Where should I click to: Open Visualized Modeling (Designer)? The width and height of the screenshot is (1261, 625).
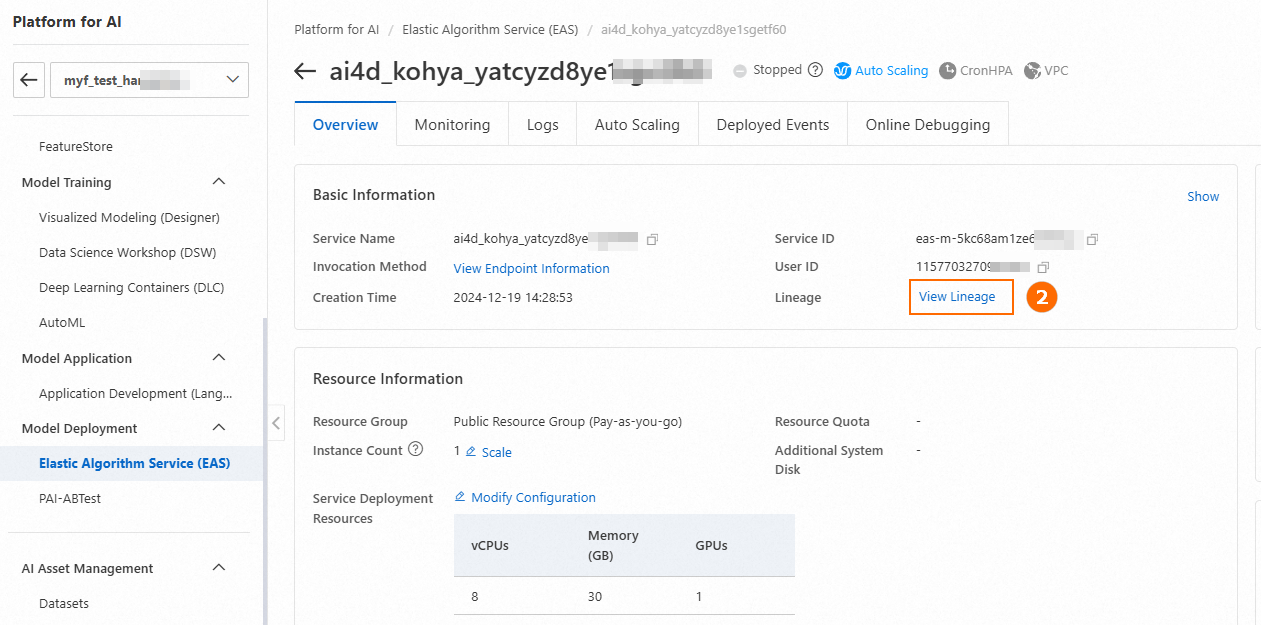pos(129,217)
